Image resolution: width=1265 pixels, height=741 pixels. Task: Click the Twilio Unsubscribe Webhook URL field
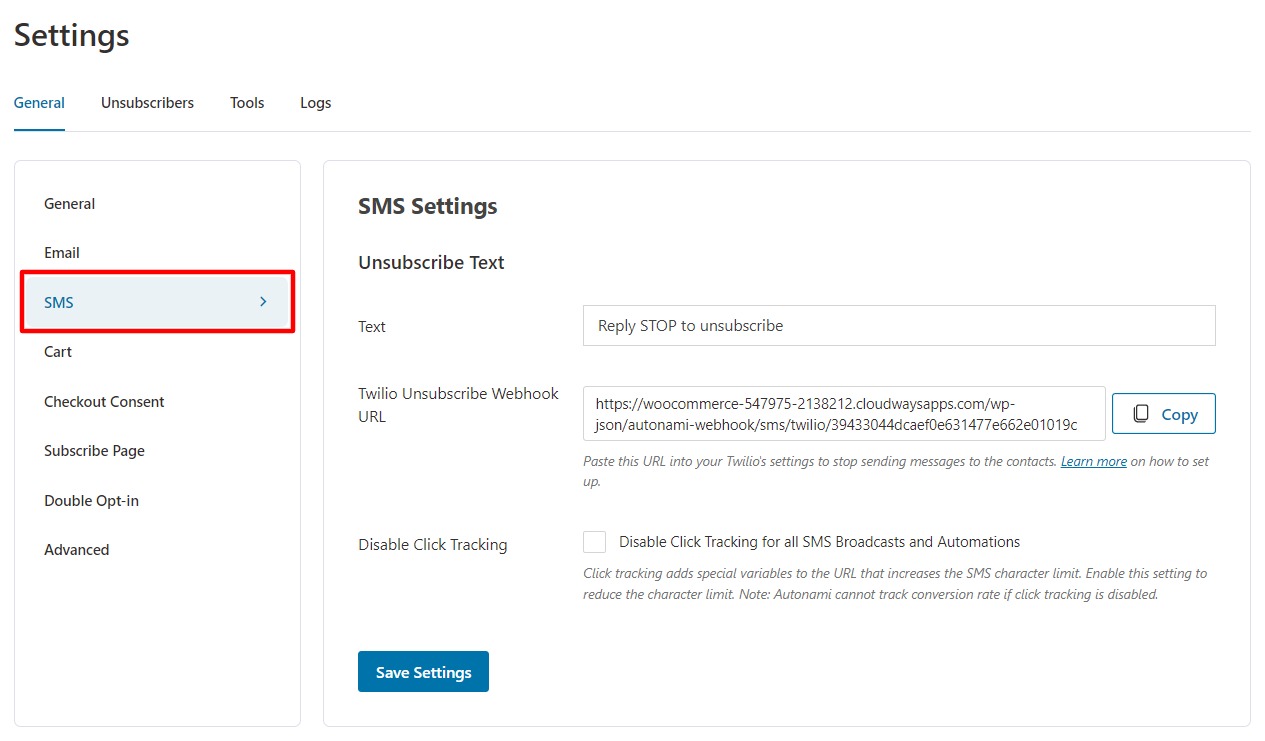coord(843,414)
